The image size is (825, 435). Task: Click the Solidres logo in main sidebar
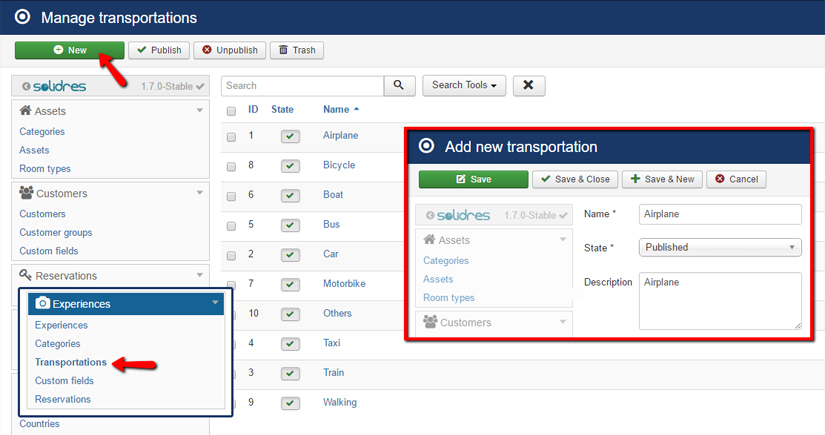pyautogui.click(x=59, y=86)
